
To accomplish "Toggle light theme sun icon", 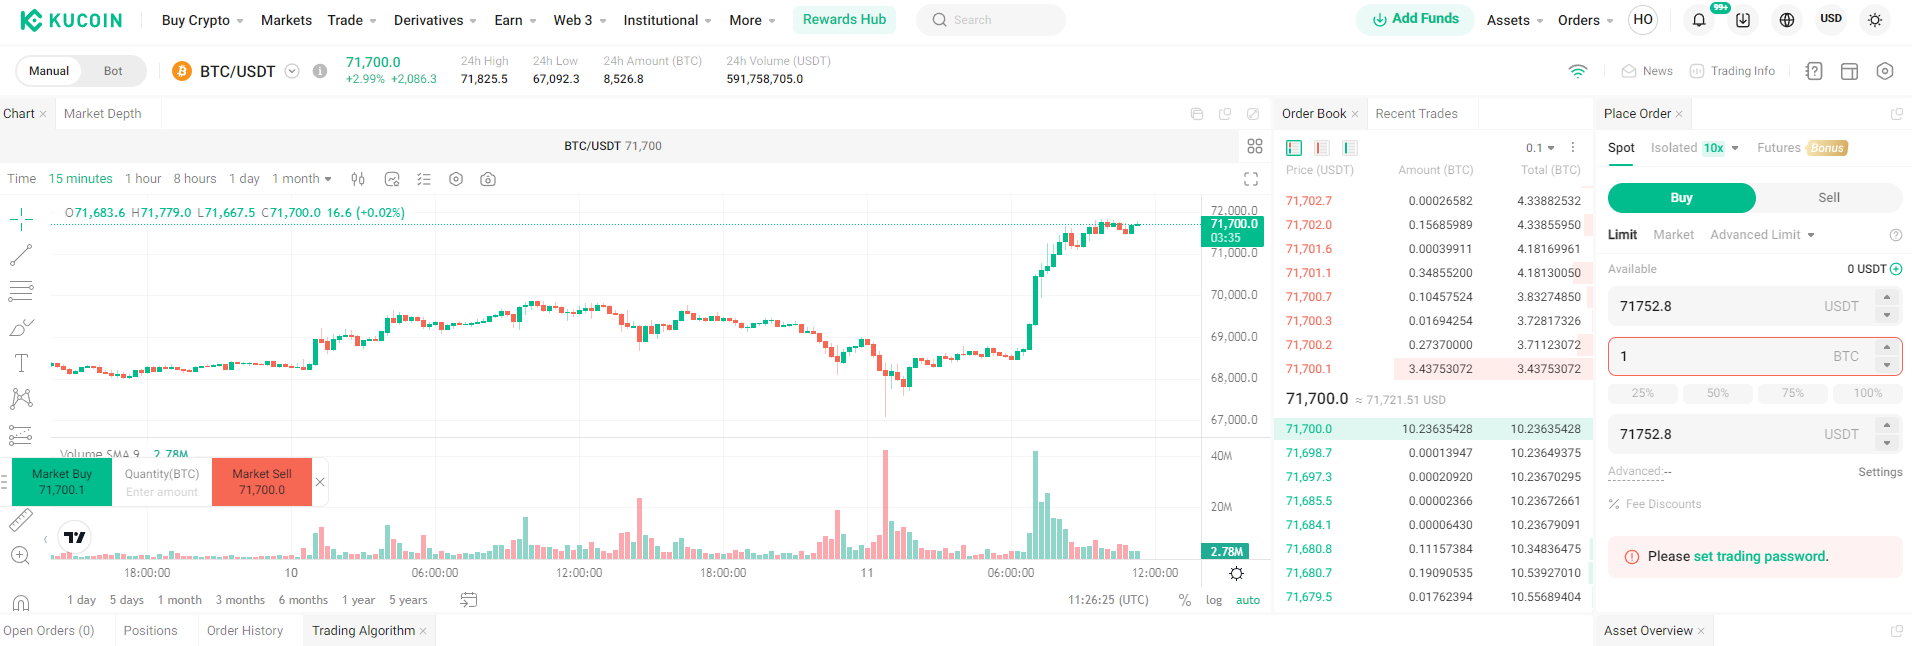I will (x=1875, y=20).
